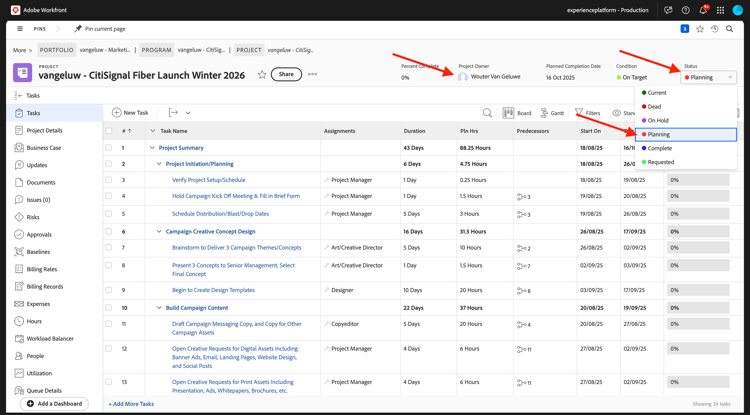This screenshot has width=750, height=415.
Task: Check the Schedule Distribution/Blast/Drop Dates checkbox
Action: 109,214
